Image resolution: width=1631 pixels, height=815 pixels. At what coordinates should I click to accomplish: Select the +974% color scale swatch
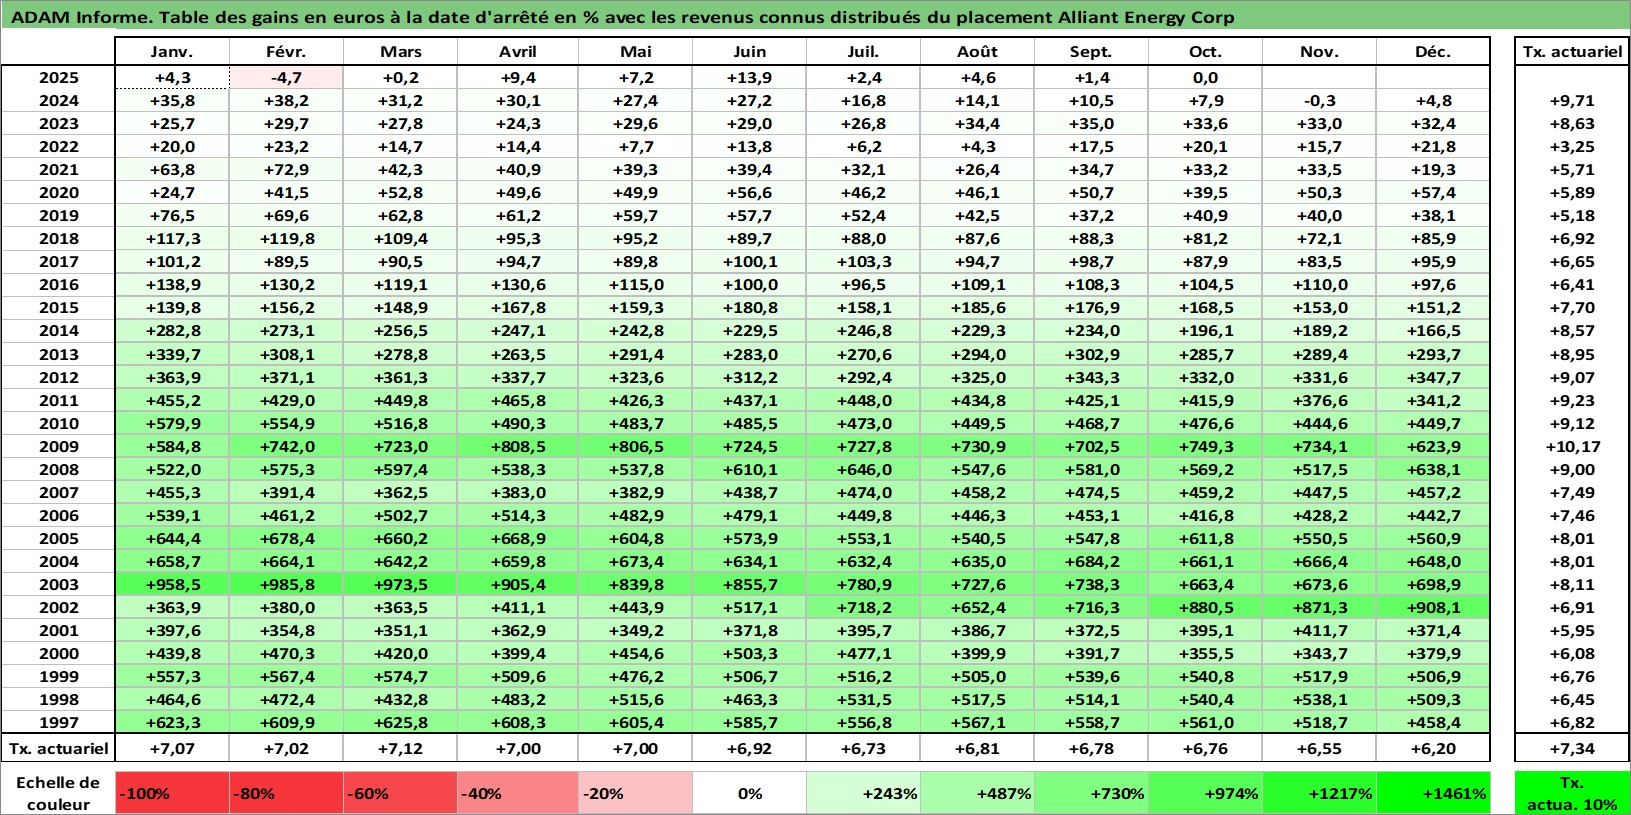pyautogui.click(x=1206, y=793)
